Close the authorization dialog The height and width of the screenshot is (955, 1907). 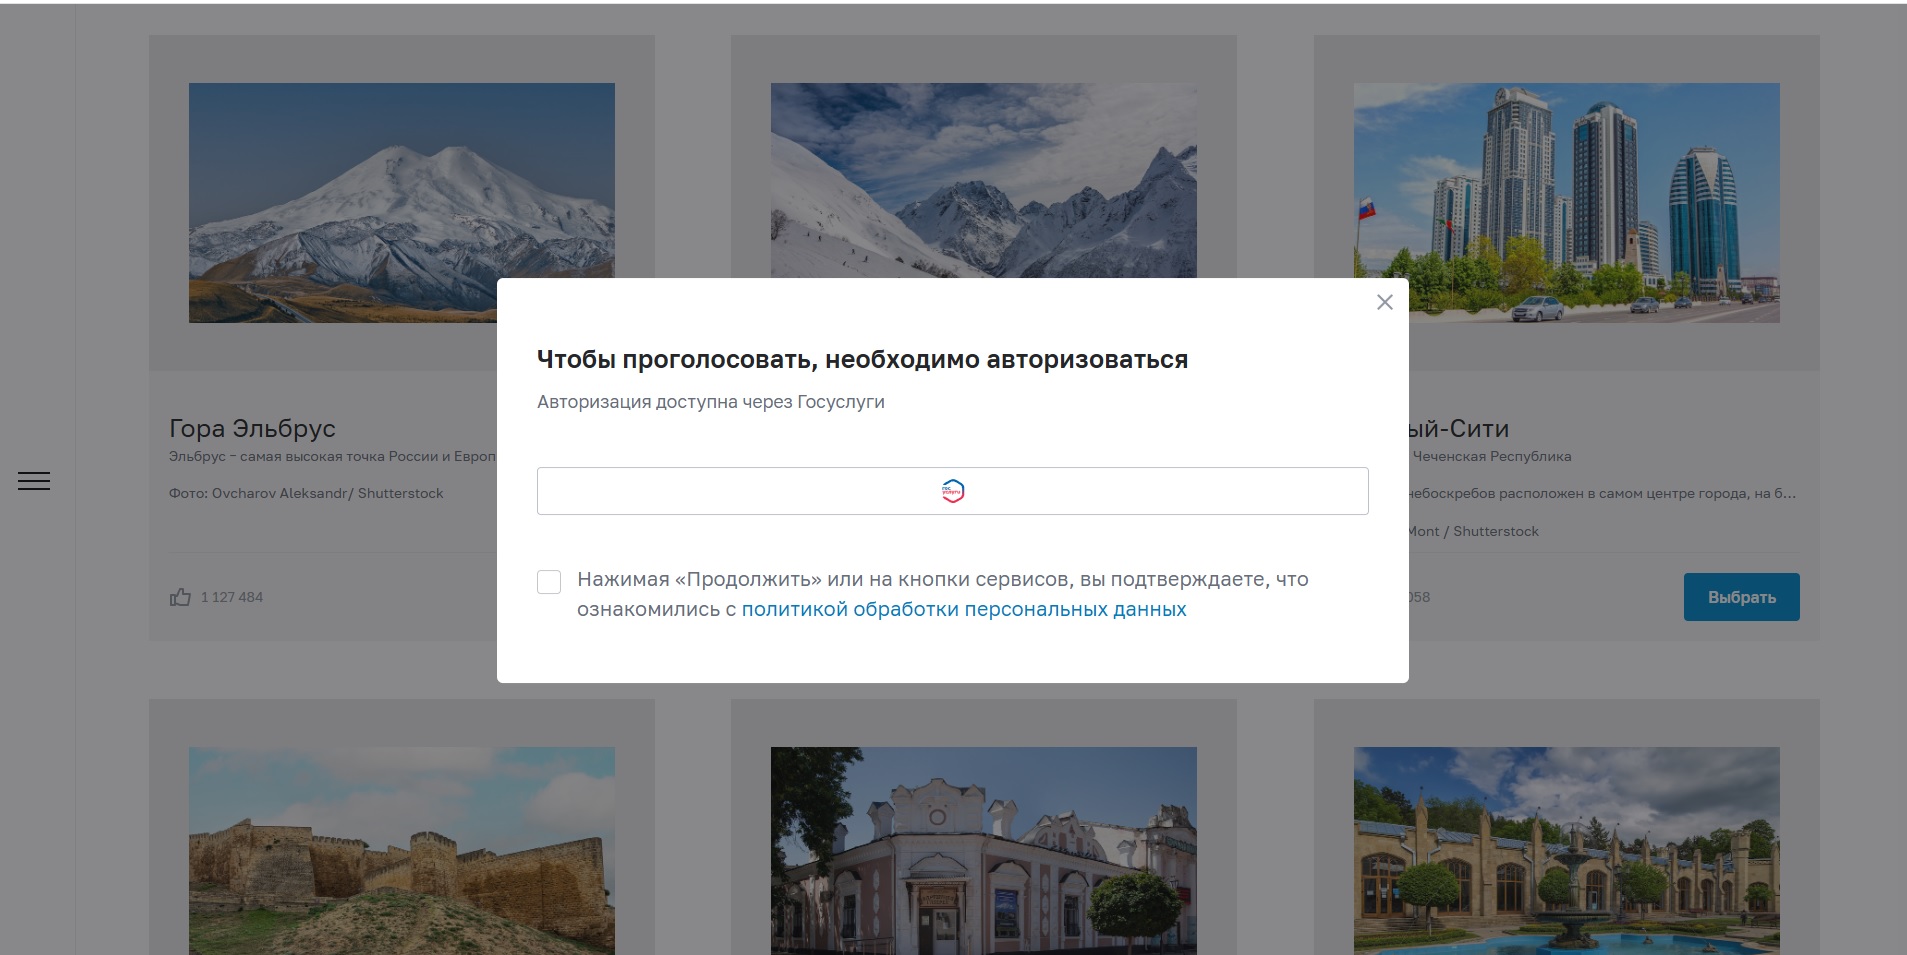[x=1384, y=302]
